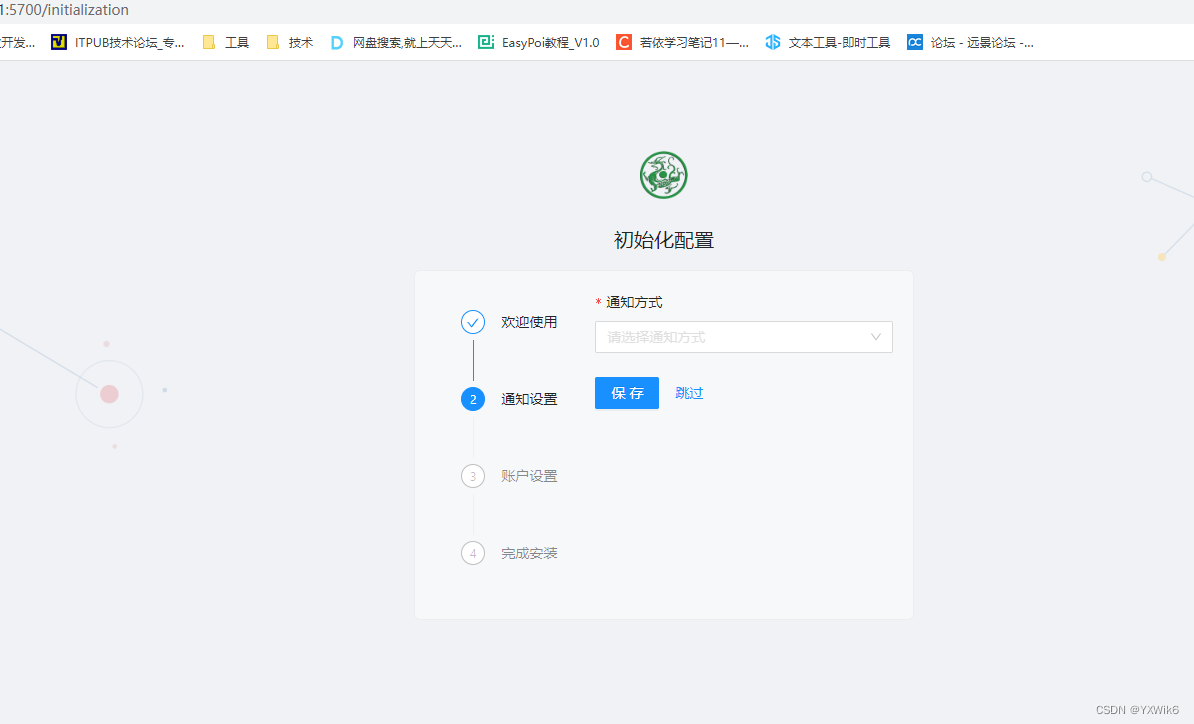Click the completed checkmark beside 欢迎使用
The width and height of the screenshot is (1194, 724).
tap(472, 321)
